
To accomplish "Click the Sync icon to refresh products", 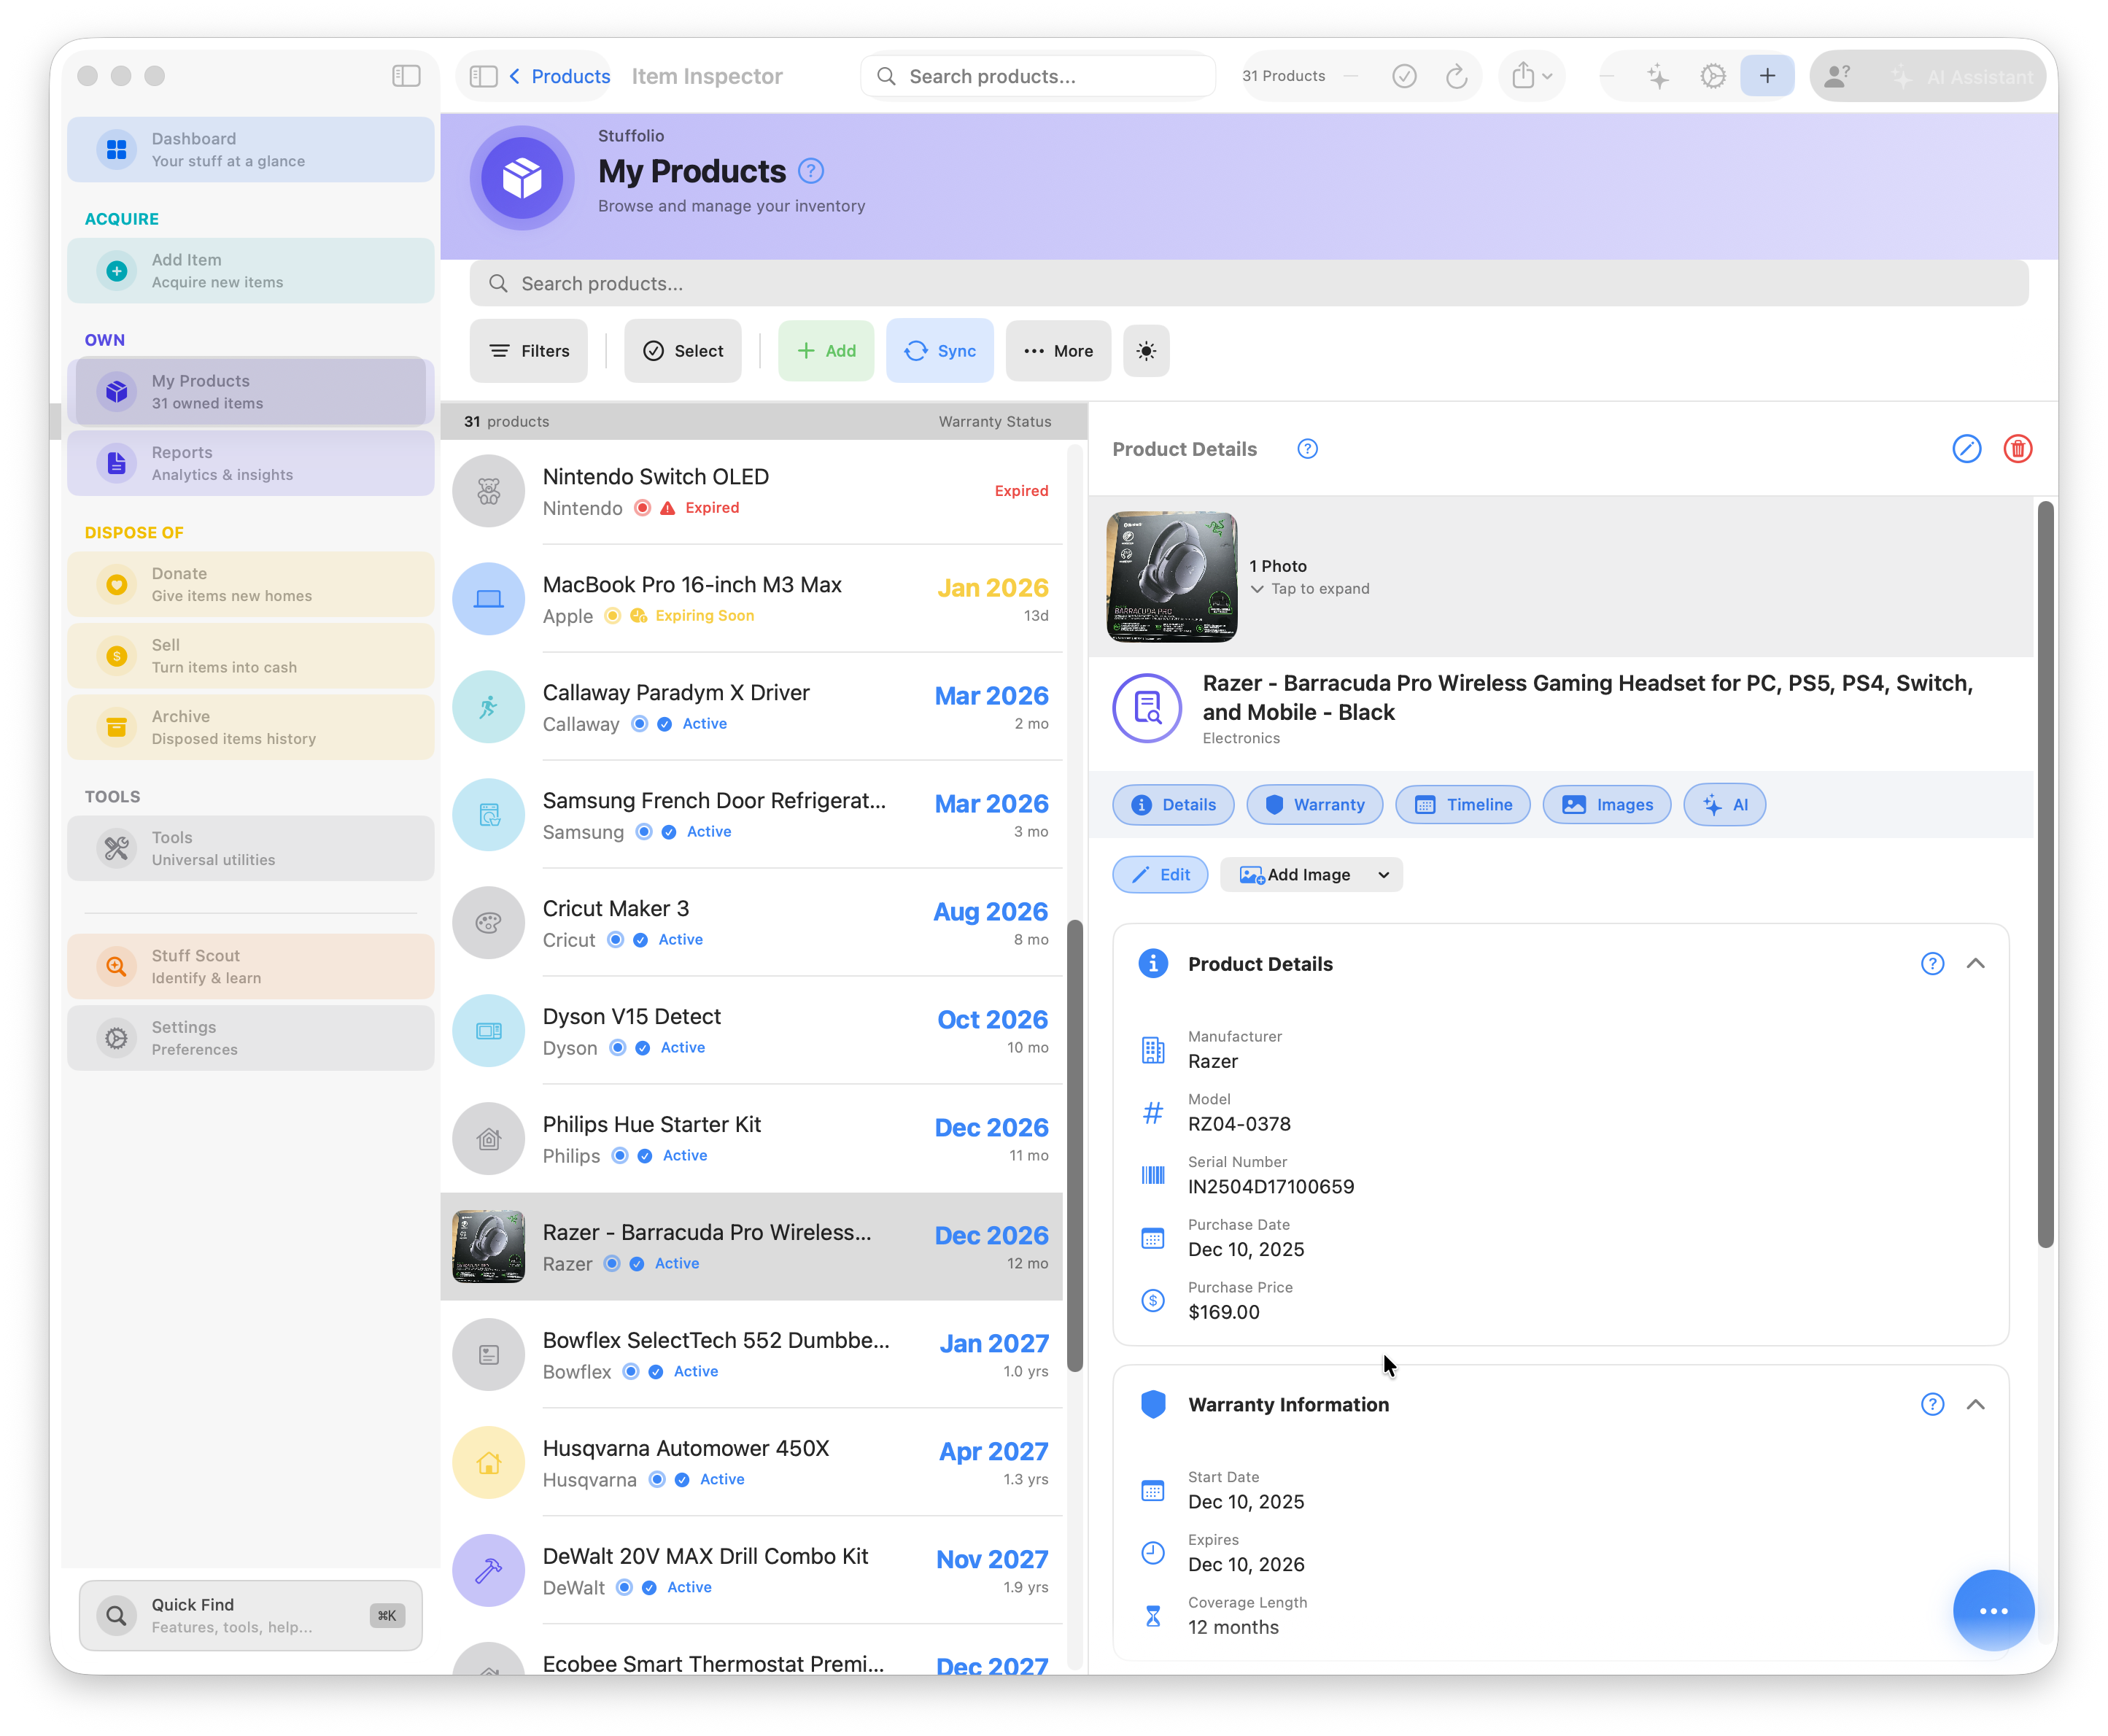I will click(917, 351).
